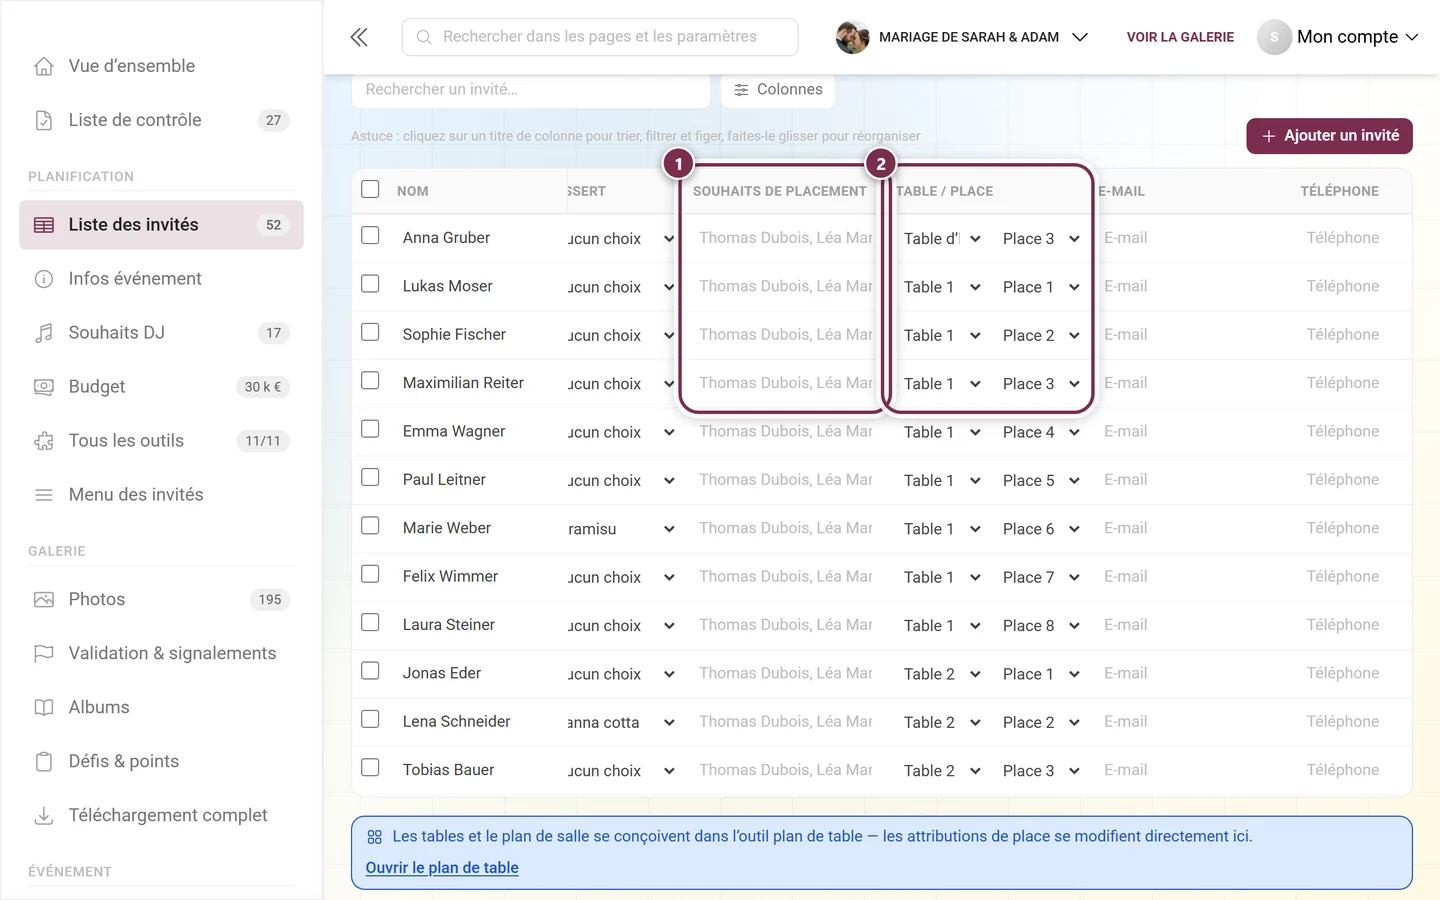Open Souhaits DJ music note icon

[44, 333]
